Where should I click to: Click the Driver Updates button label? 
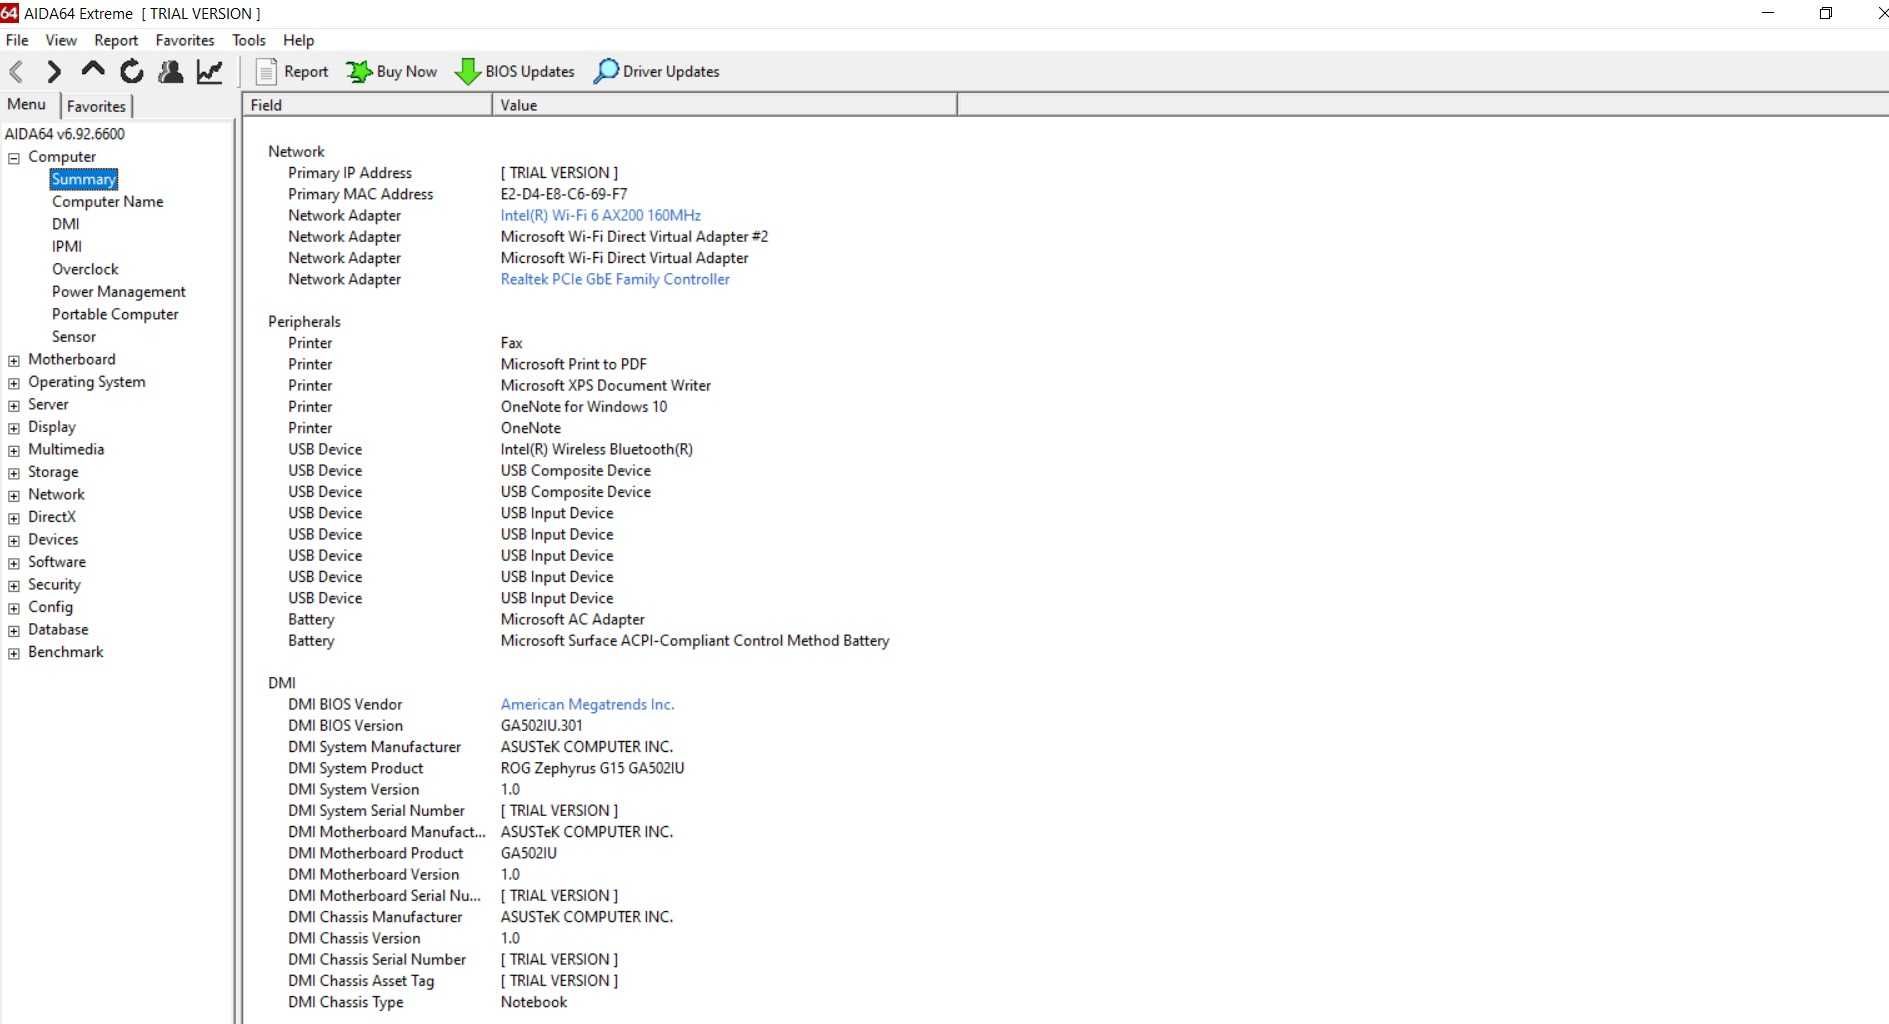671,72
